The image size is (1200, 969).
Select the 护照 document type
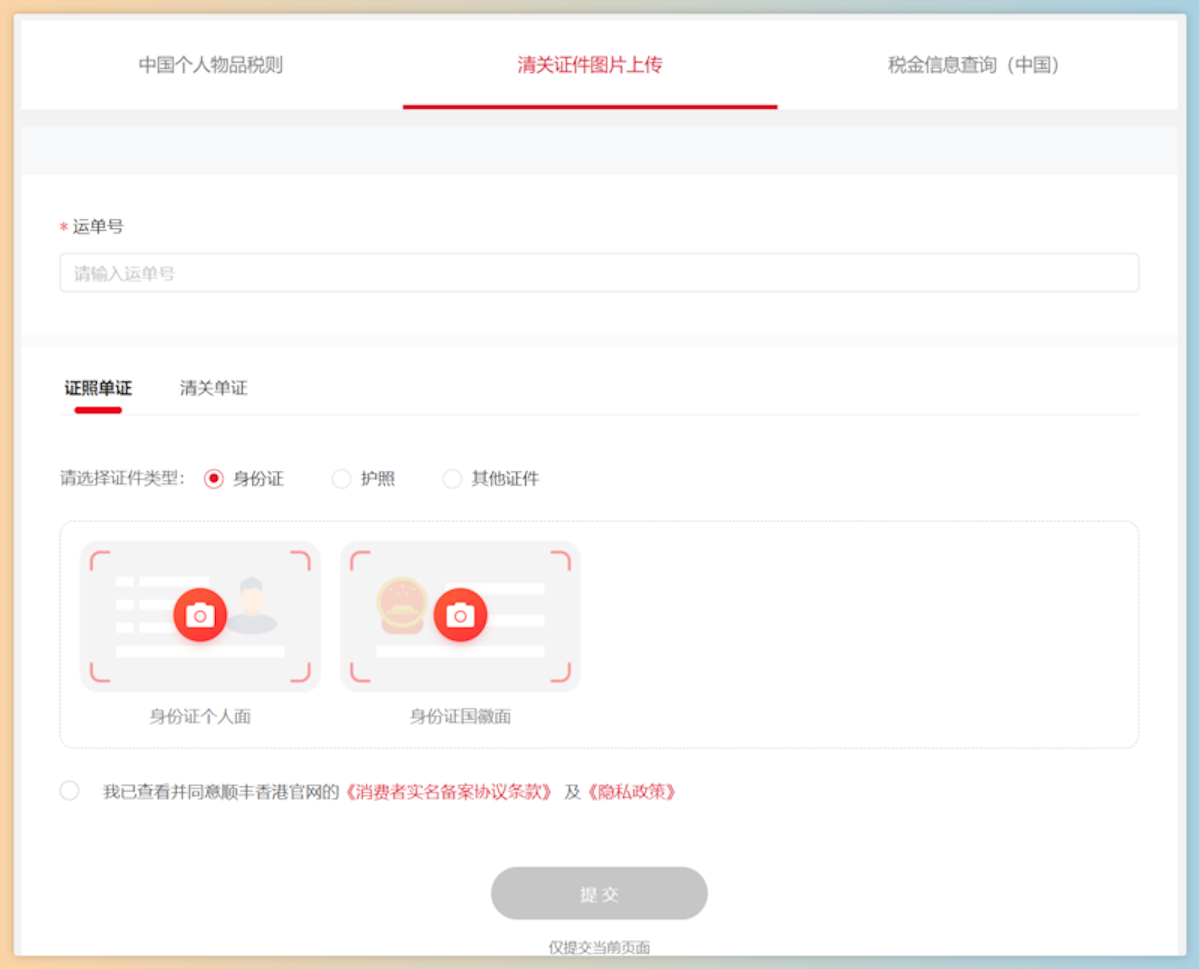pos(341,478)
